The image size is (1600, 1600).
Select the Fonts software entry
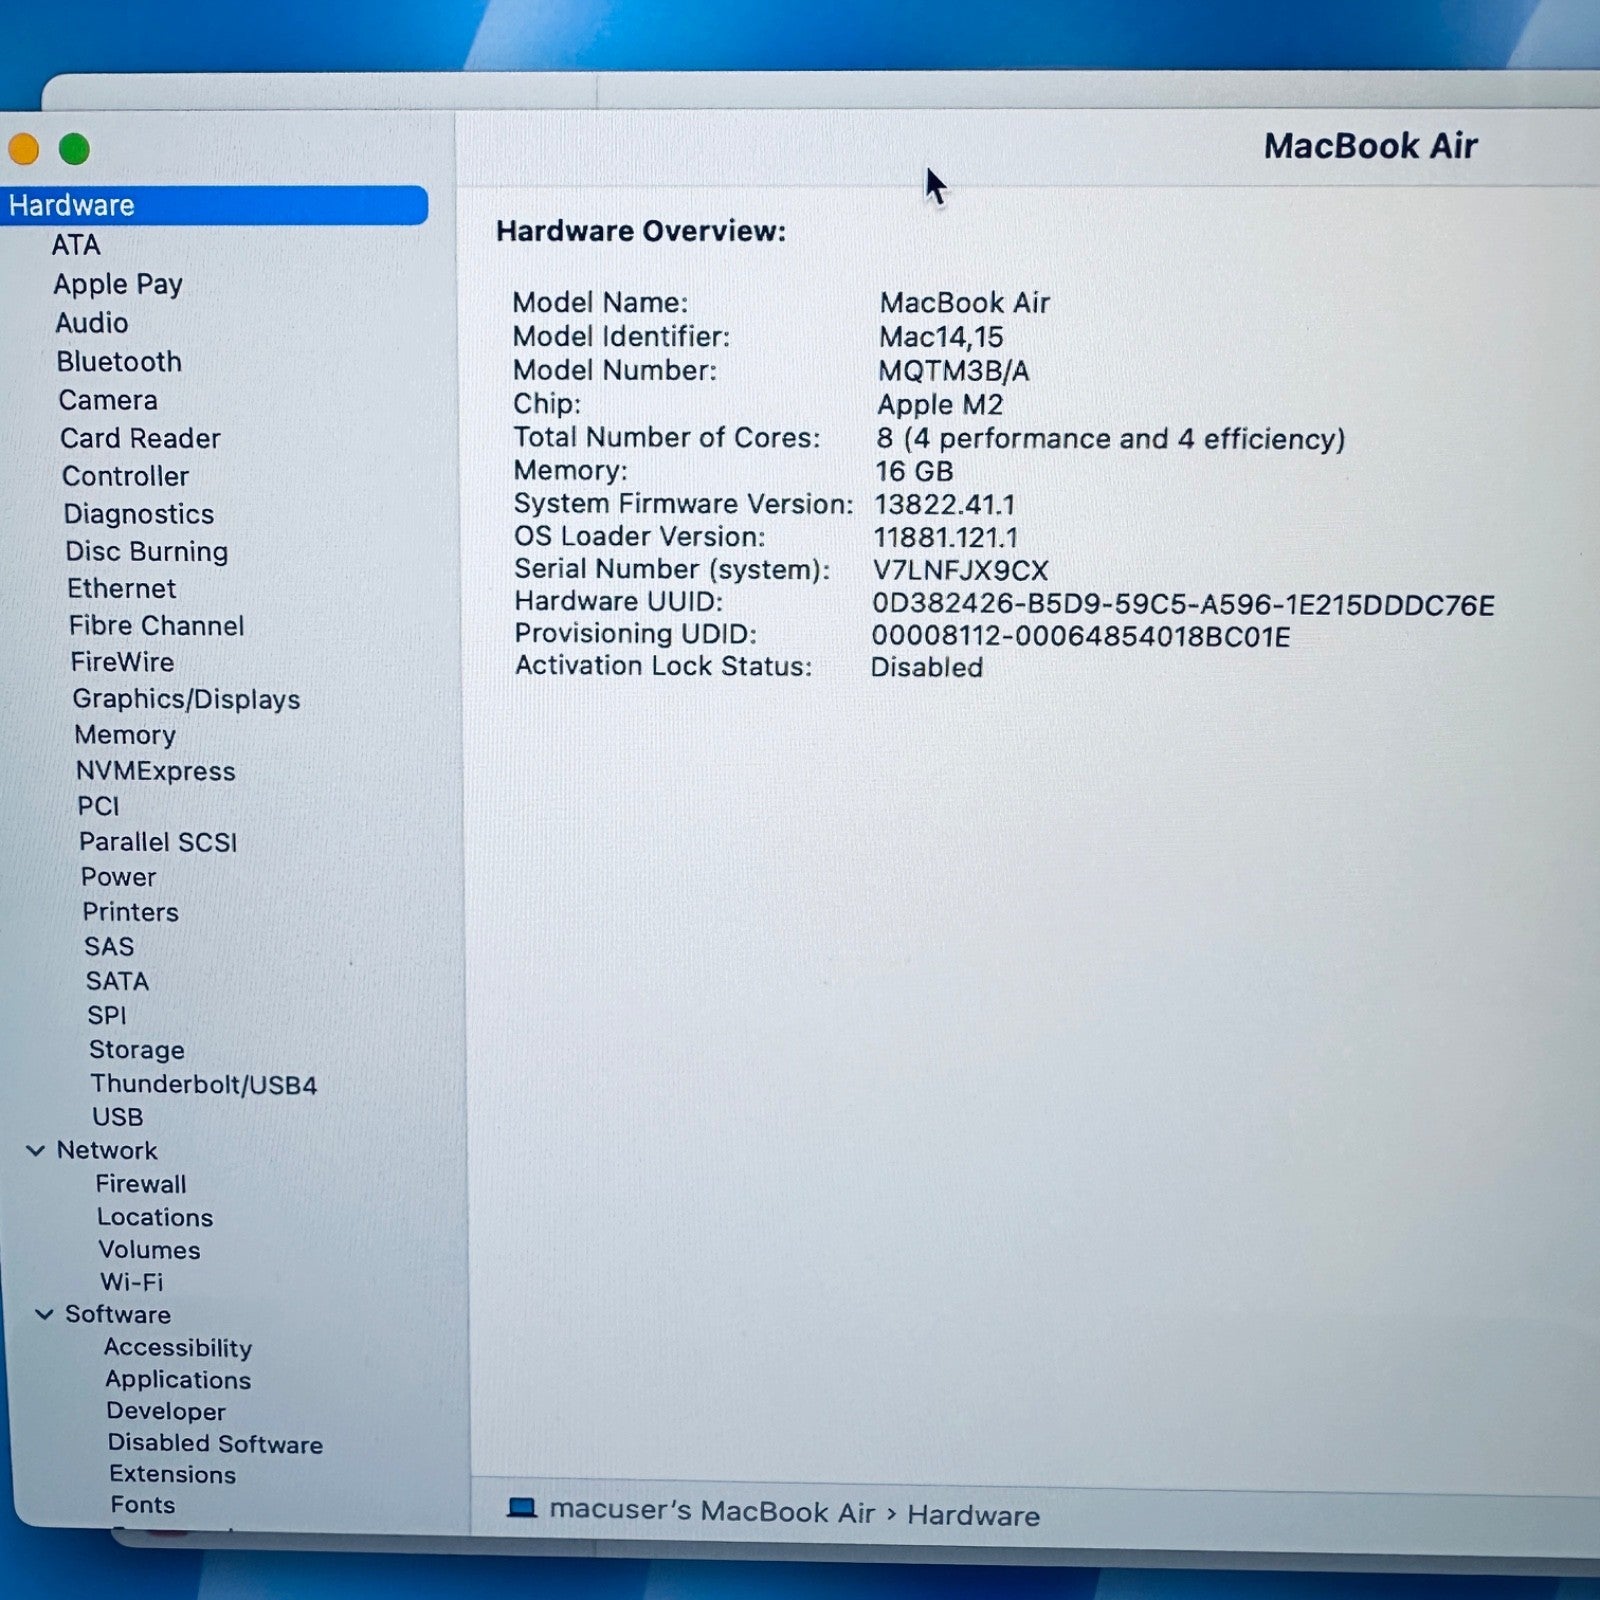point(140,1505)
